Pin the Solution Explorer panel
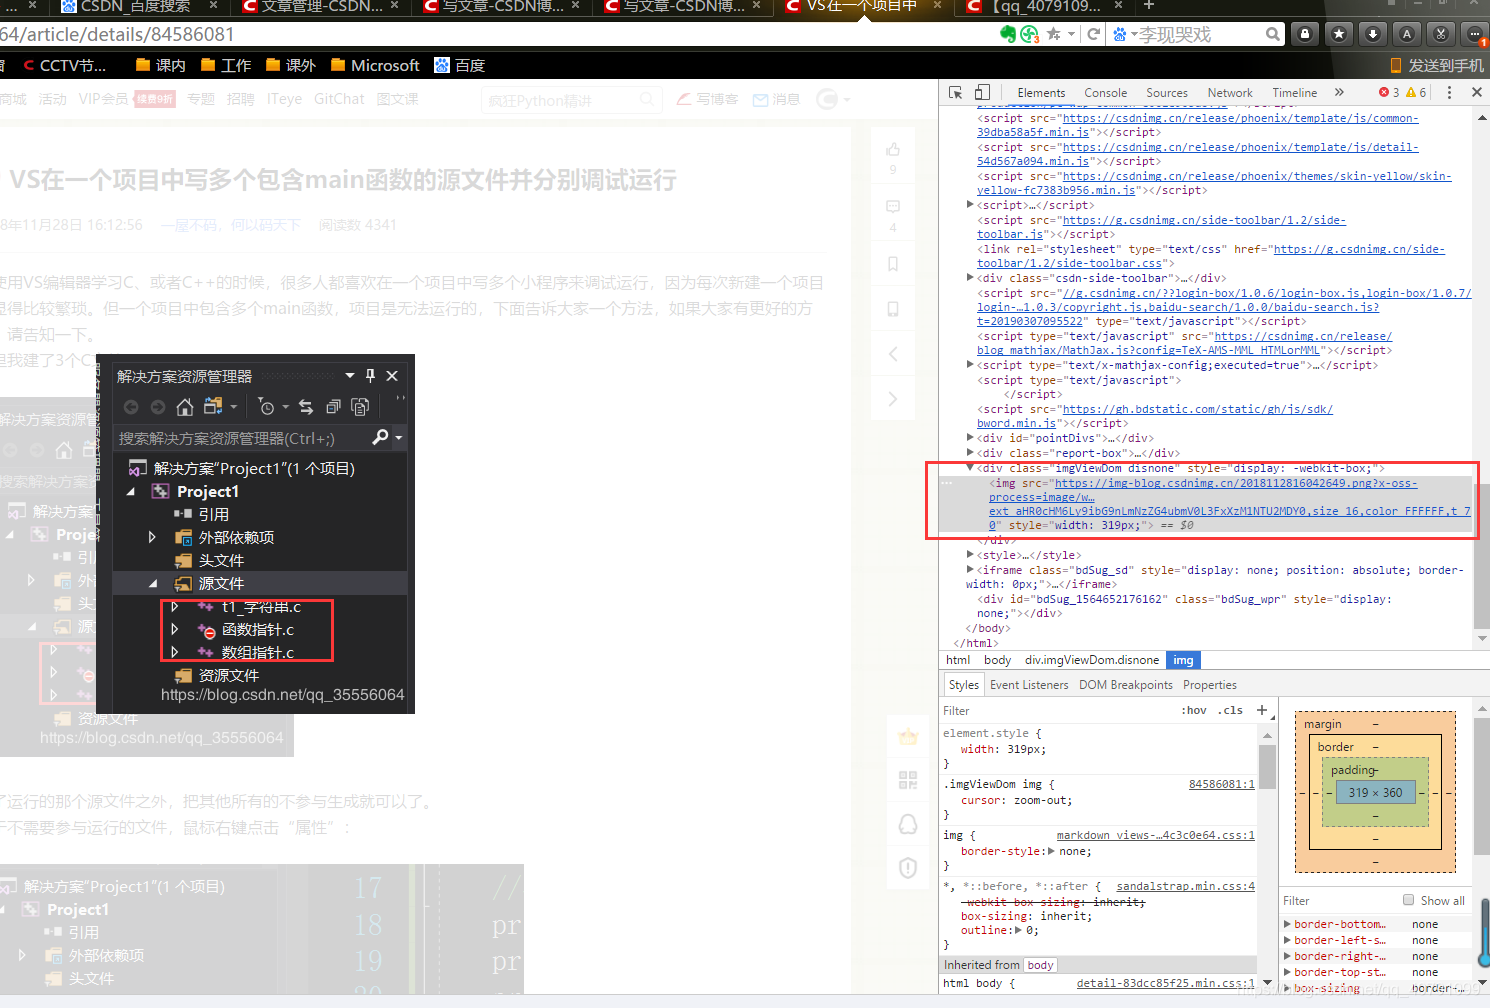1490x1008 pixels. pos(370,376)
